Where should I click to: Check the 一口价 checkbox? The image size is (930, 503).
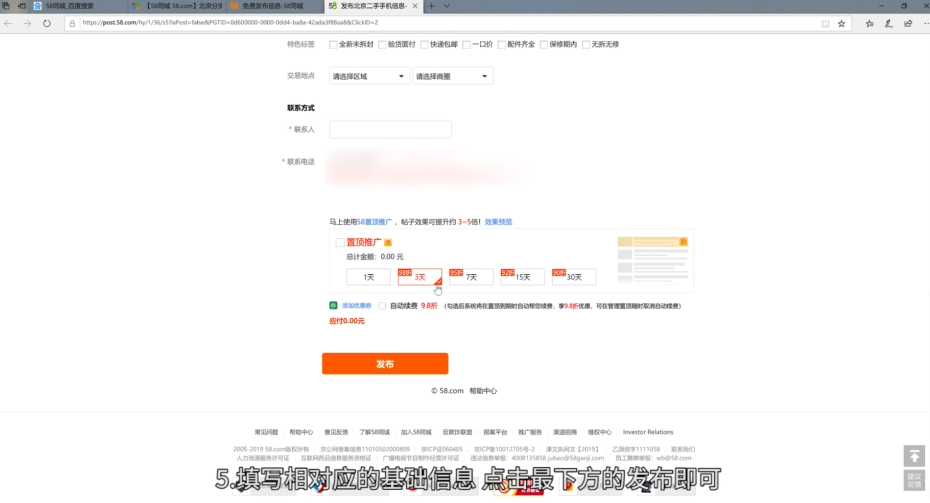click(x=467, y=44)
